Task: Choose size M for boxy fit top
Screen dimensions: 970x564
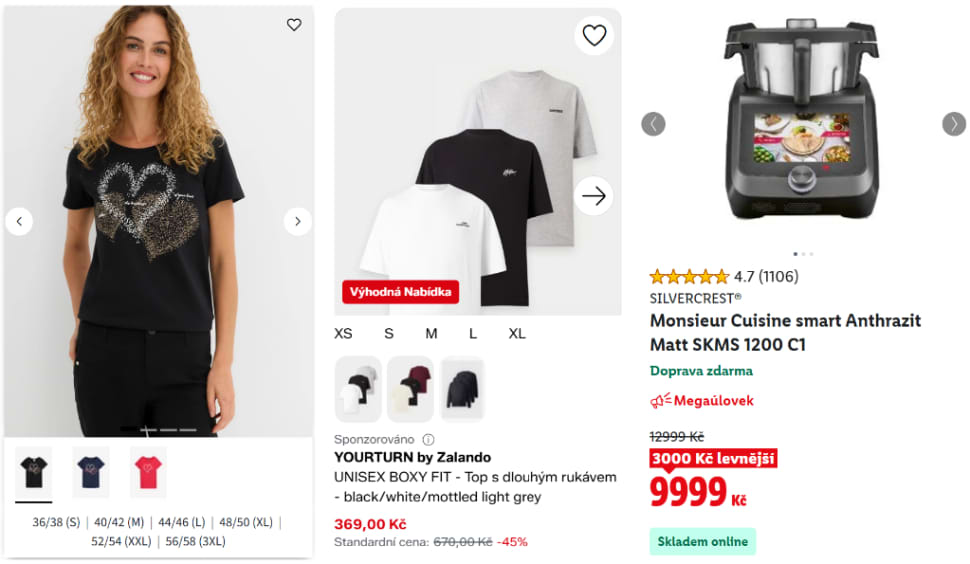Action: coord(431,334)
